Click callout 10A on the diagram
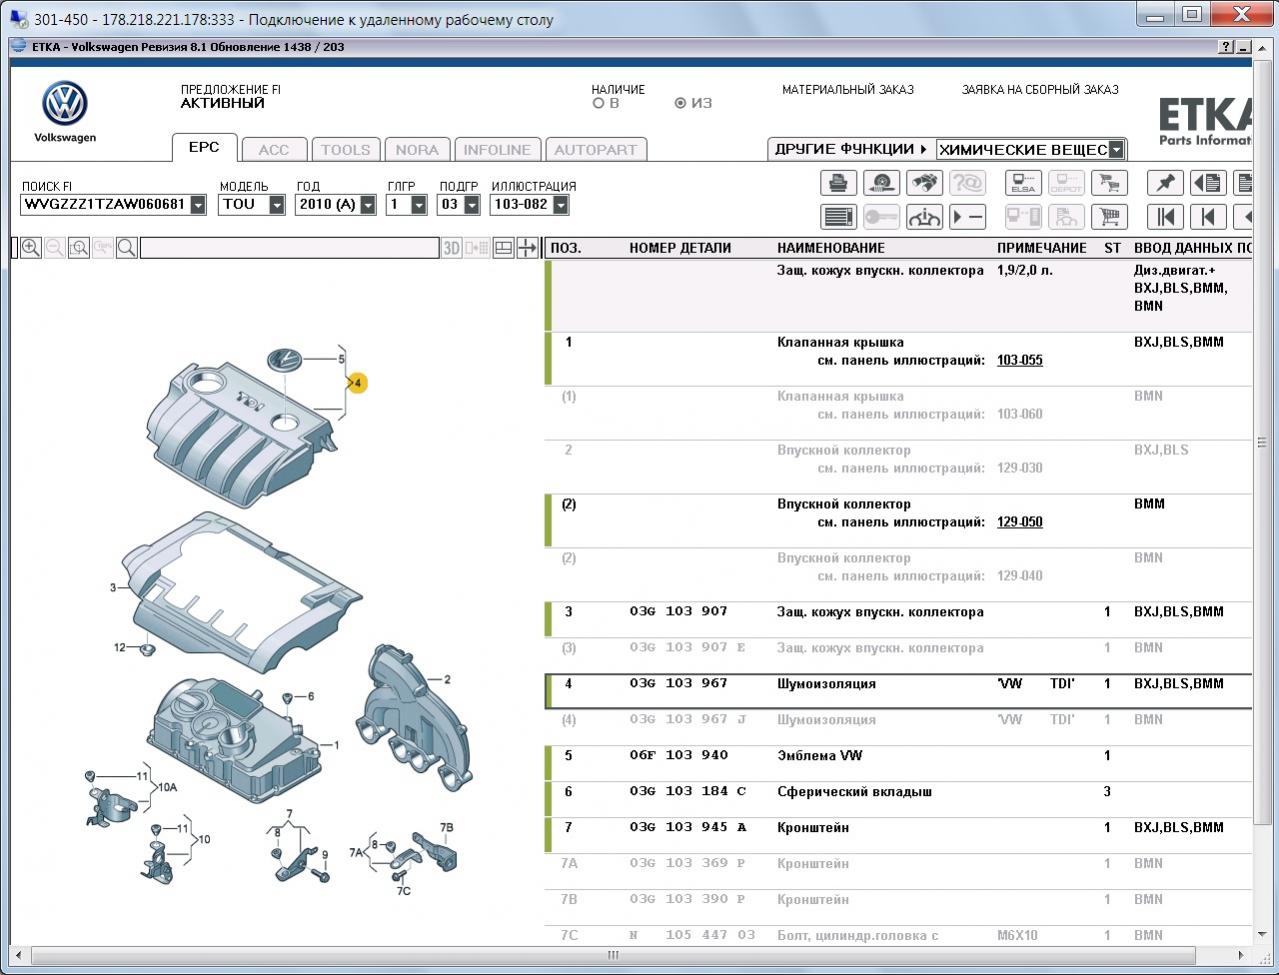Viewport: 1279px width, 975px height. 168,788
